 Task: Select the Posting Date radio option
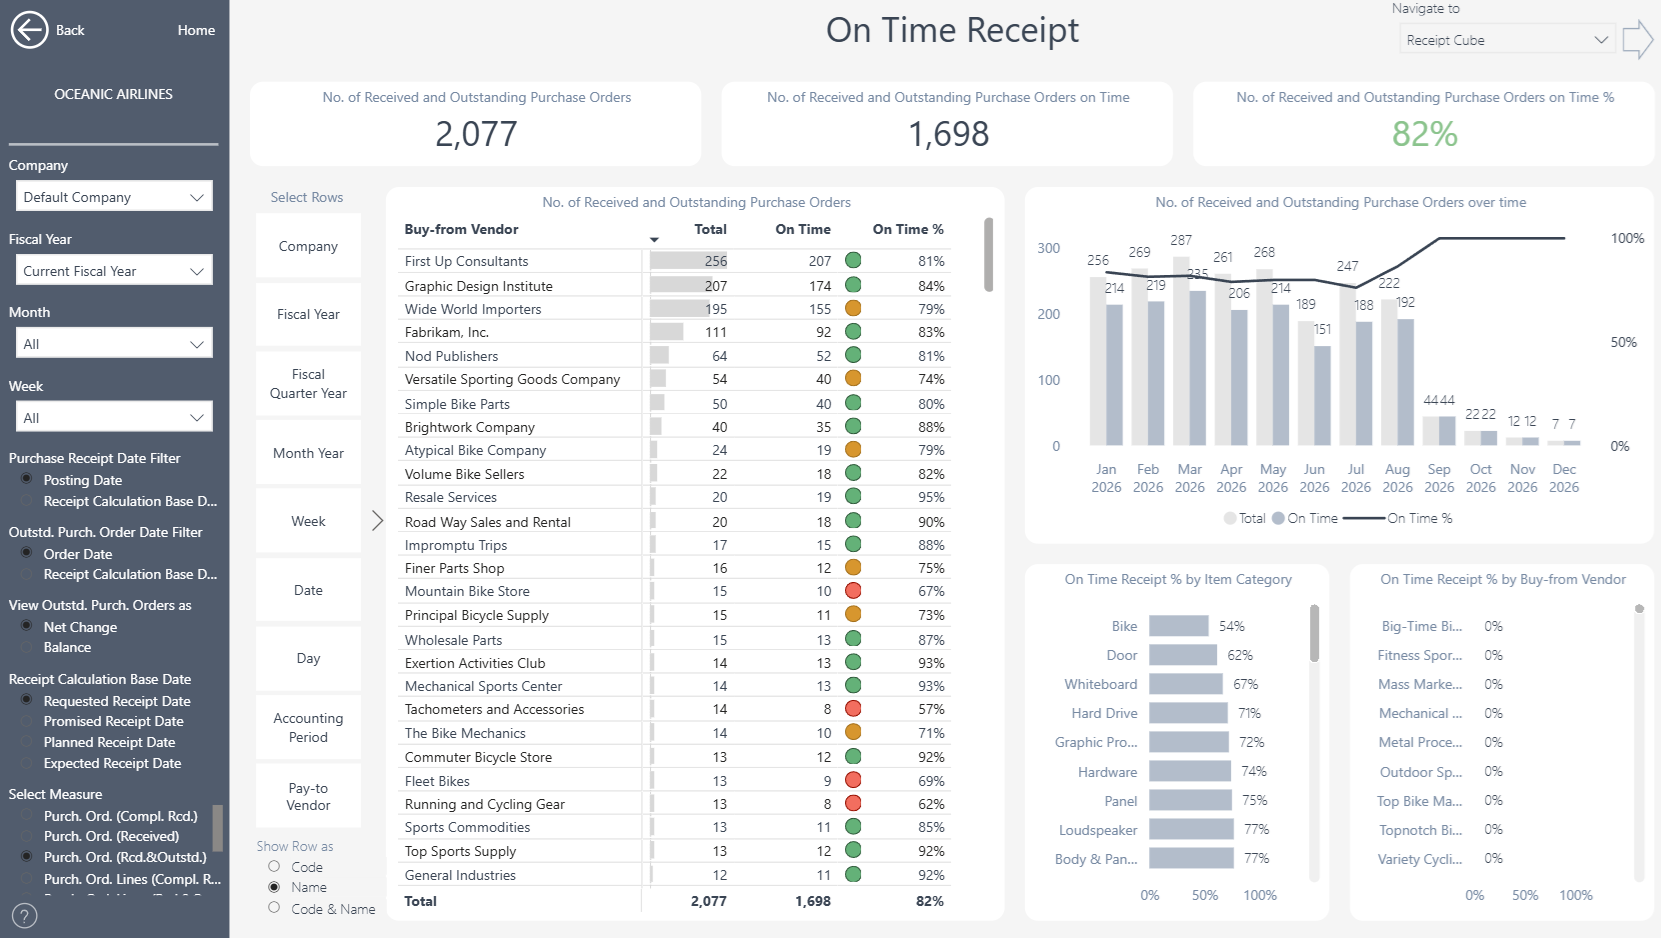(x=27, y=479)
